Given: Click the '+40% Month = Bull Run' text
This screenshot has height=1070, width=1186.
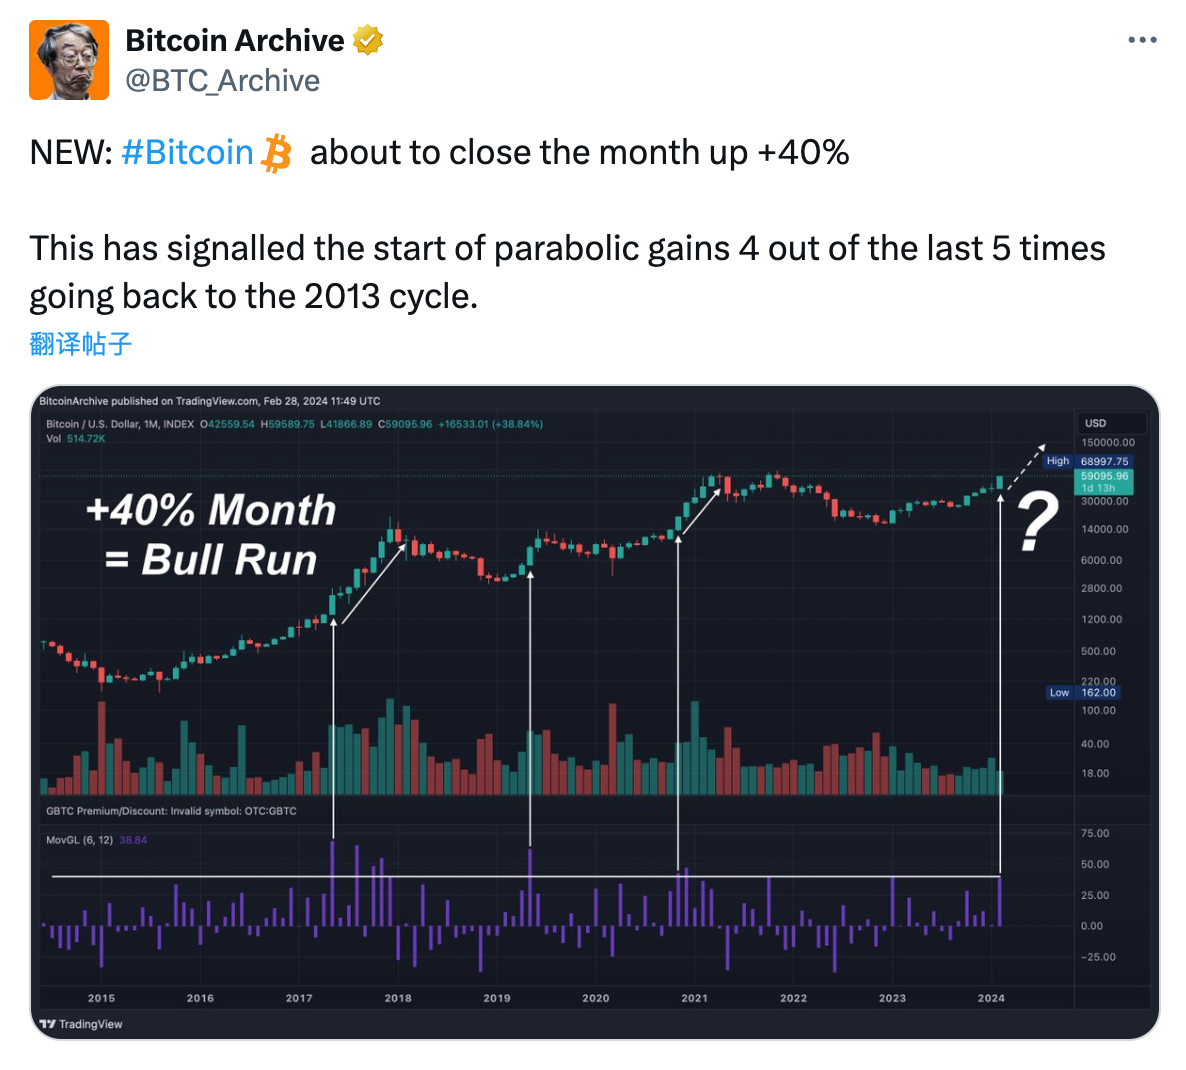Looking at the screenshot, I should point(211,534).
